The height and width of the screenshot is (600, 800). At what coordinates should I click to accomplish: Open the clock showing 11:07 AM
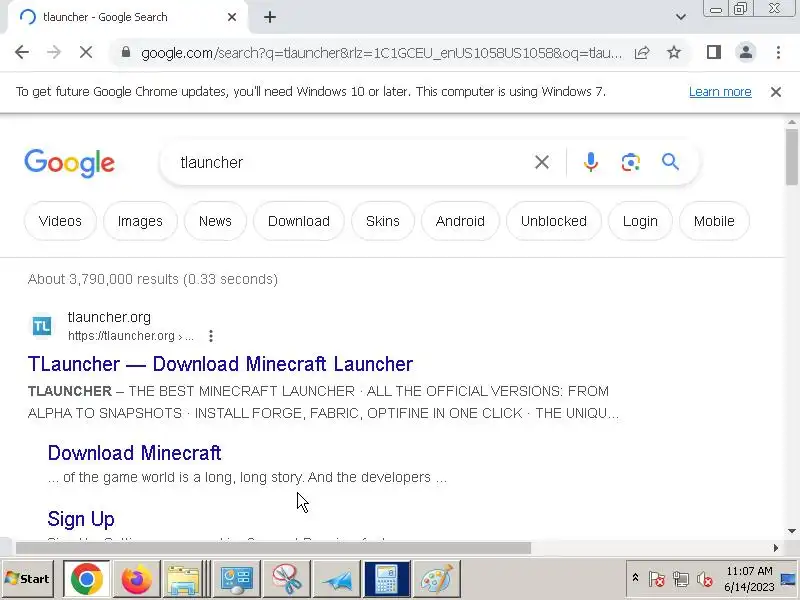(749, 579)
